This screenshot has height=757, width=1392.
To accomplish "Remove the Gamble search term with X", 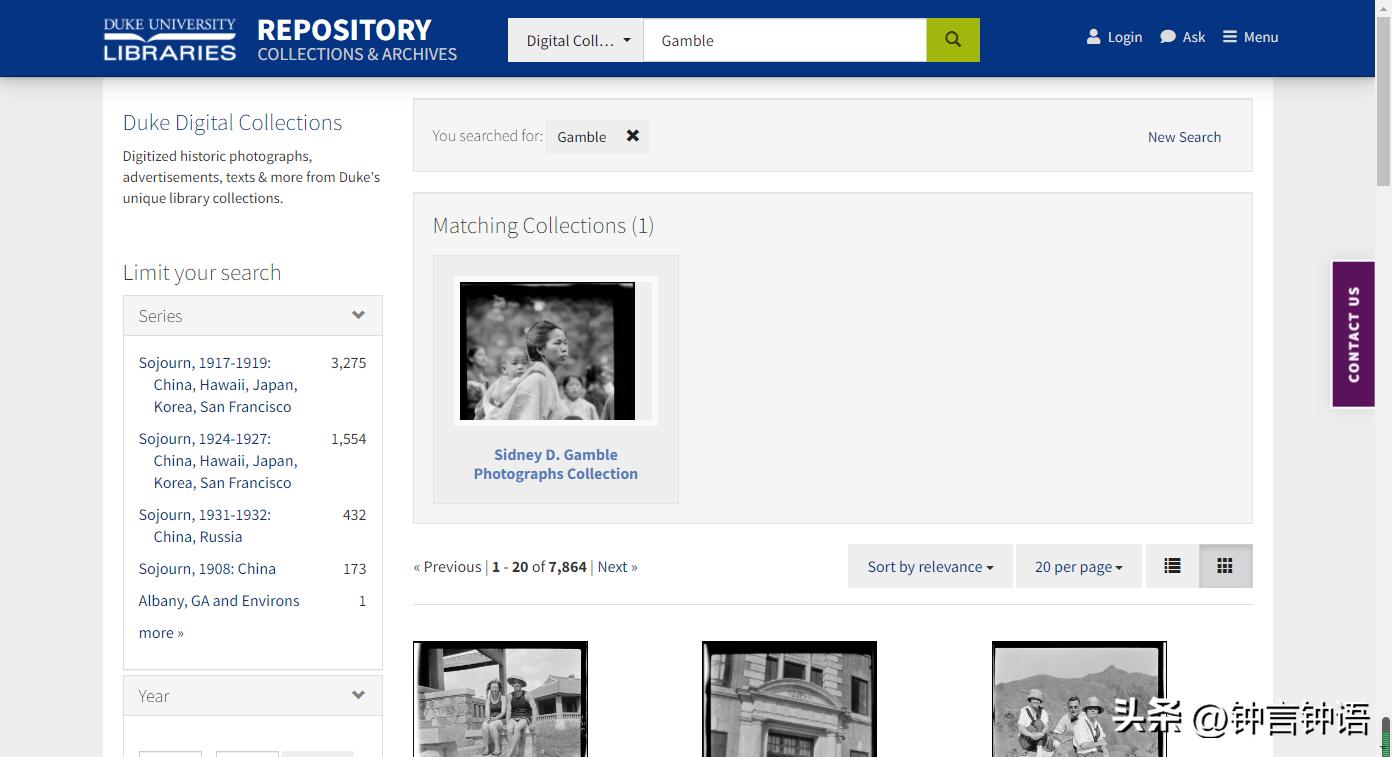I will (x=633, y=136).
